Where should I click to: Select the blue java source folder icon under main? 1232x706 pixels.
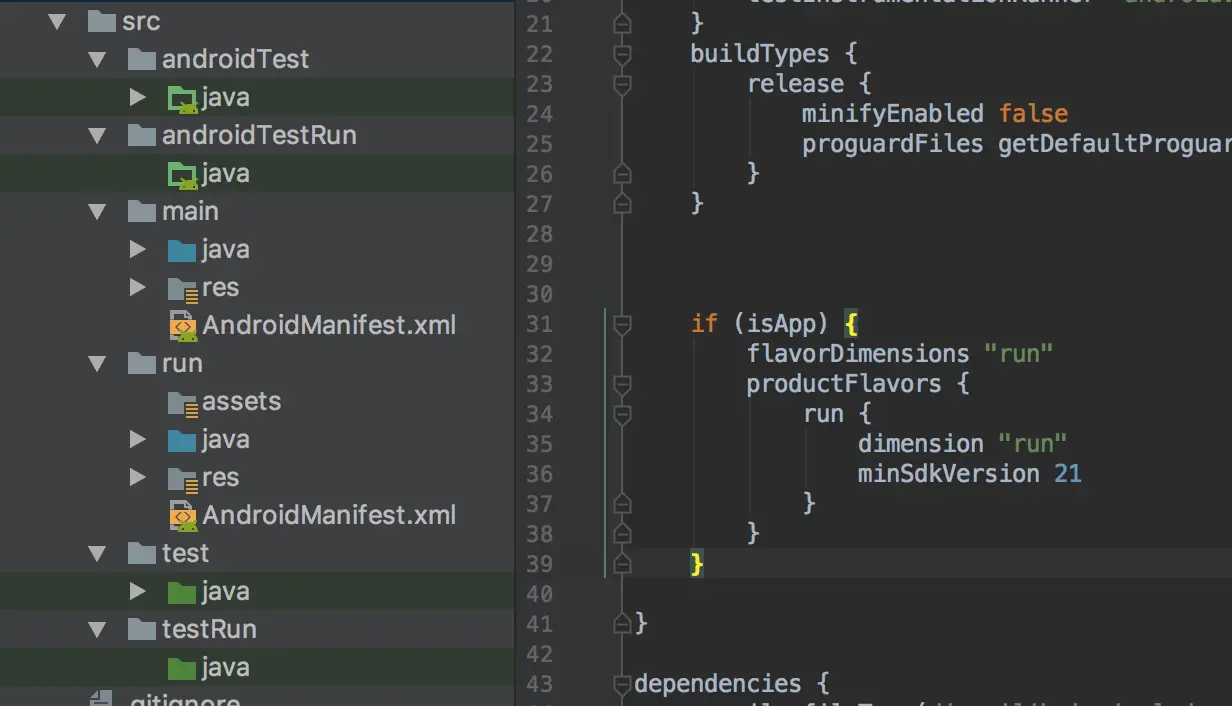click(182, 249)
